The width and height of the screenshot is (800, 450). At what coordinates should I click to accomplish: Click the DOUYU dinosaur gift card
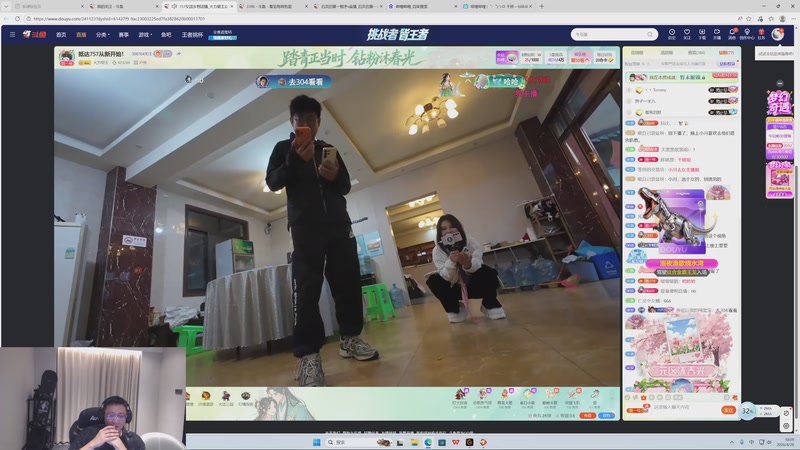[x=681, y=221]
